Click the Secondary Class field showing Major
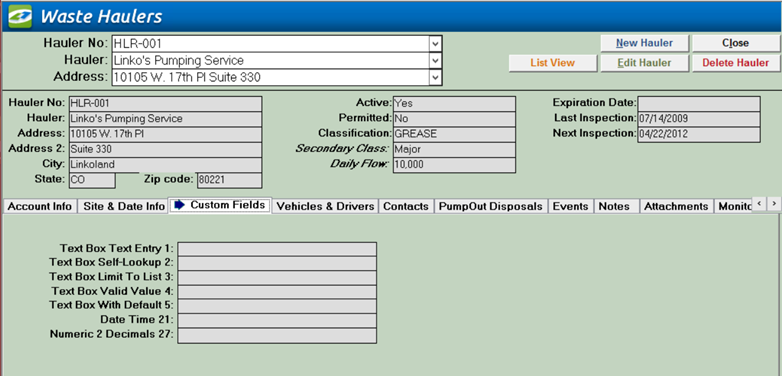Image resolution: width=782 pixels, height=376 pixels. [454, 149]
